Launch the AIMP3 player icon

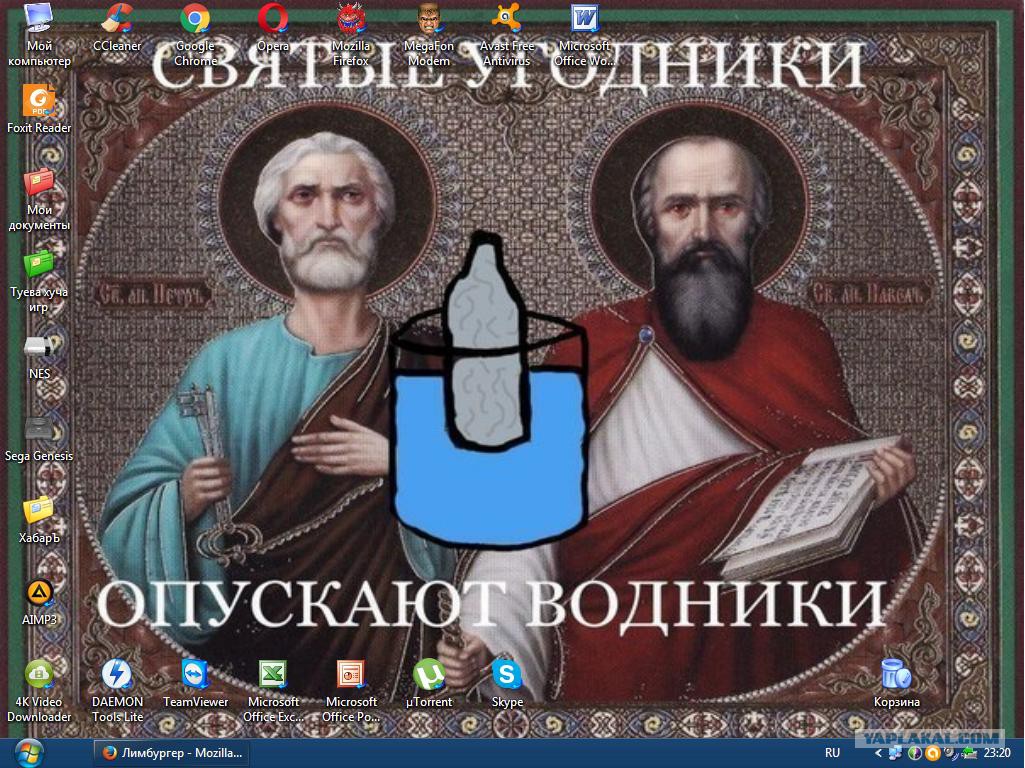pos(39,601)
